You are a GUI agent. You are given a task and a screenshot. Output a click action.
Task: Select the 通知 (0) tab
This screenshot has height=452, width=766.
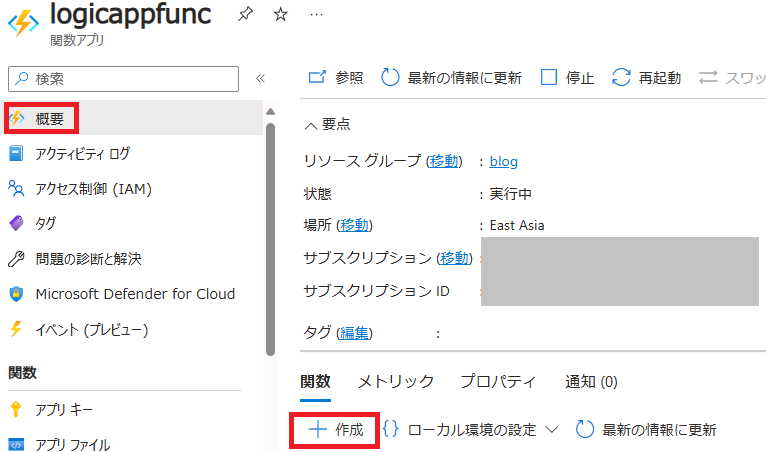592,381
